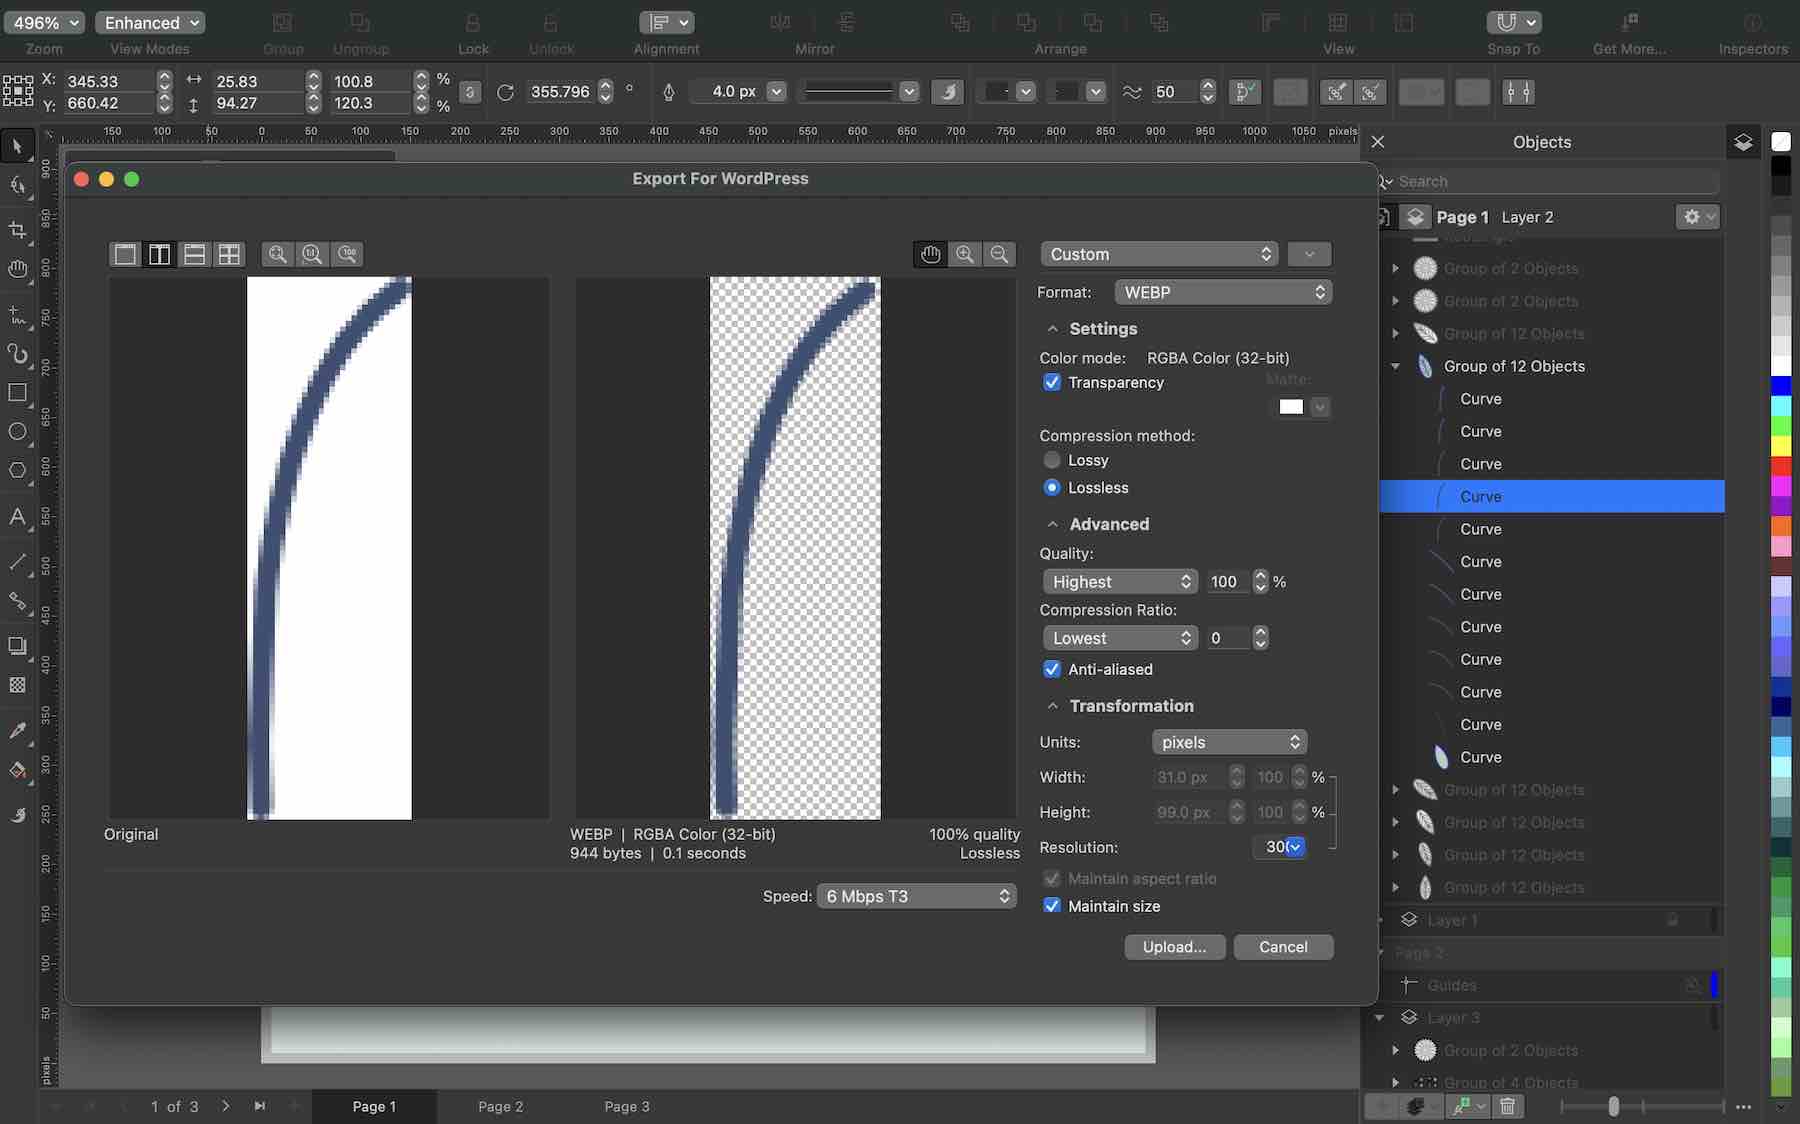Switch to Page 2 tab
The height and width of the screenshot is (1124, 1800).
tap(499, 1106)
